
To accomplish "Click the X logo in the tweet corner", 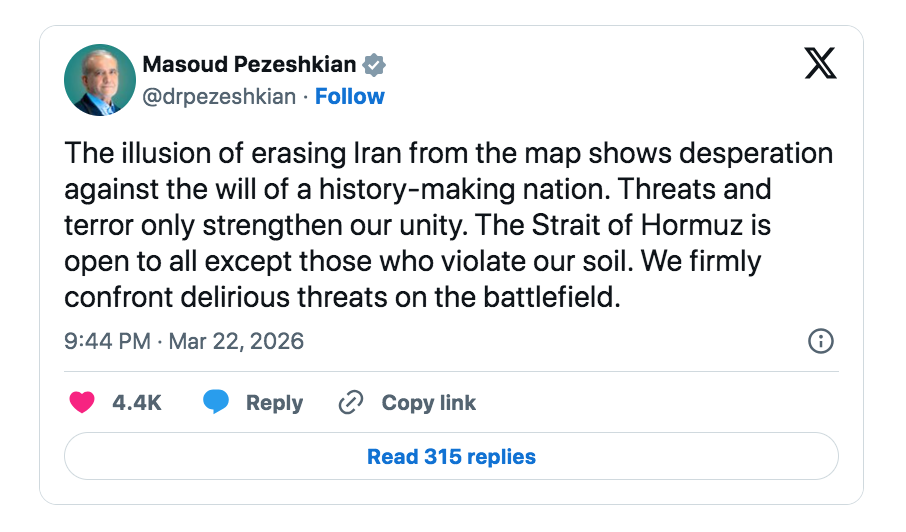I will 820,64.
